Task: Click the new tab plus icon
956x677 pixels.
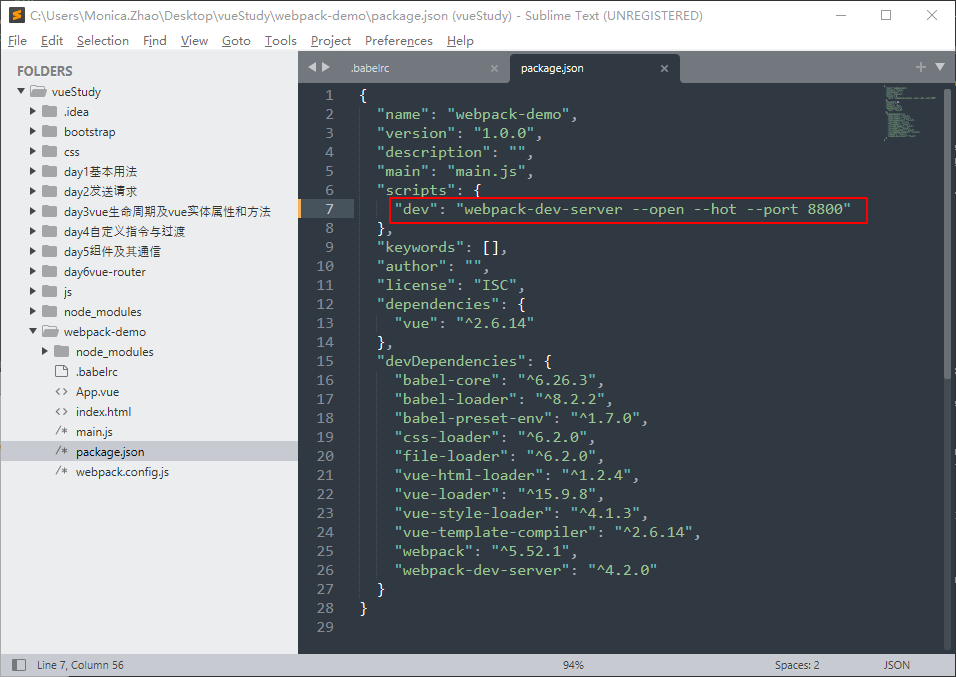Action: 921,67
